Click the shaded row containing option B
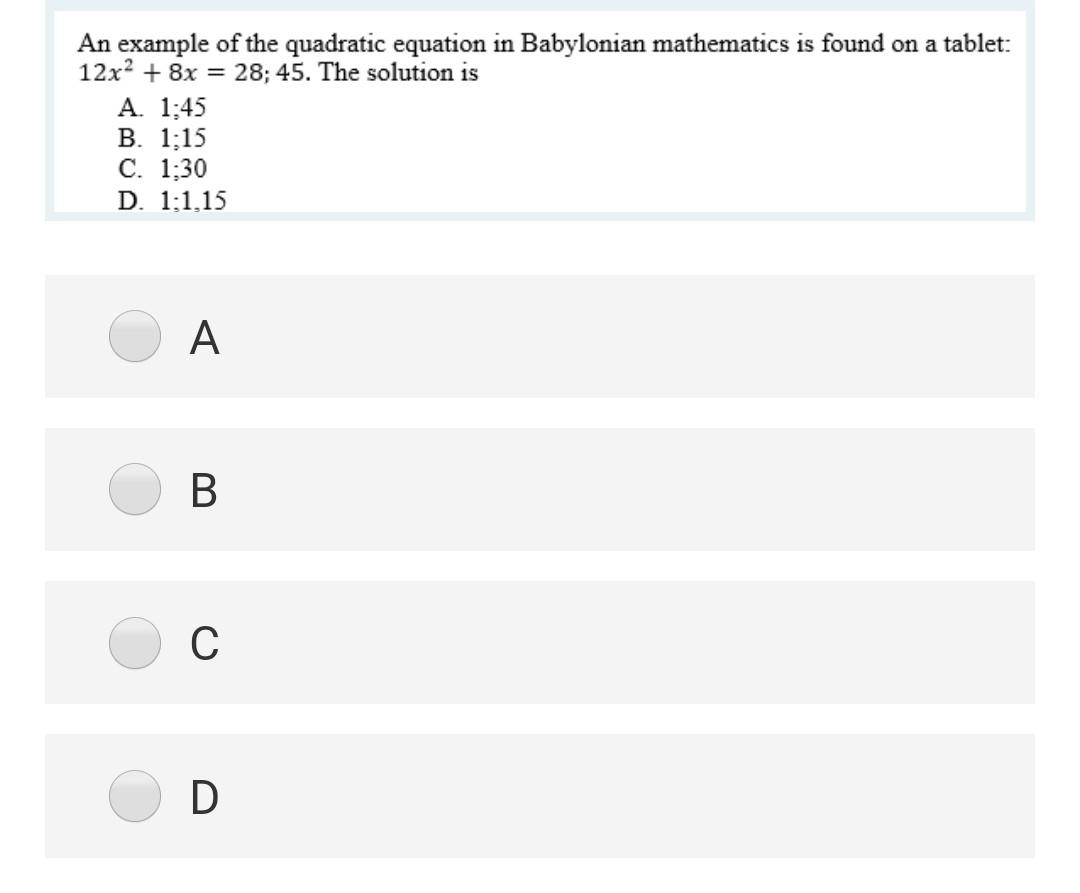1080x893 pixels. pyautogui.click(x=540, y=489)
